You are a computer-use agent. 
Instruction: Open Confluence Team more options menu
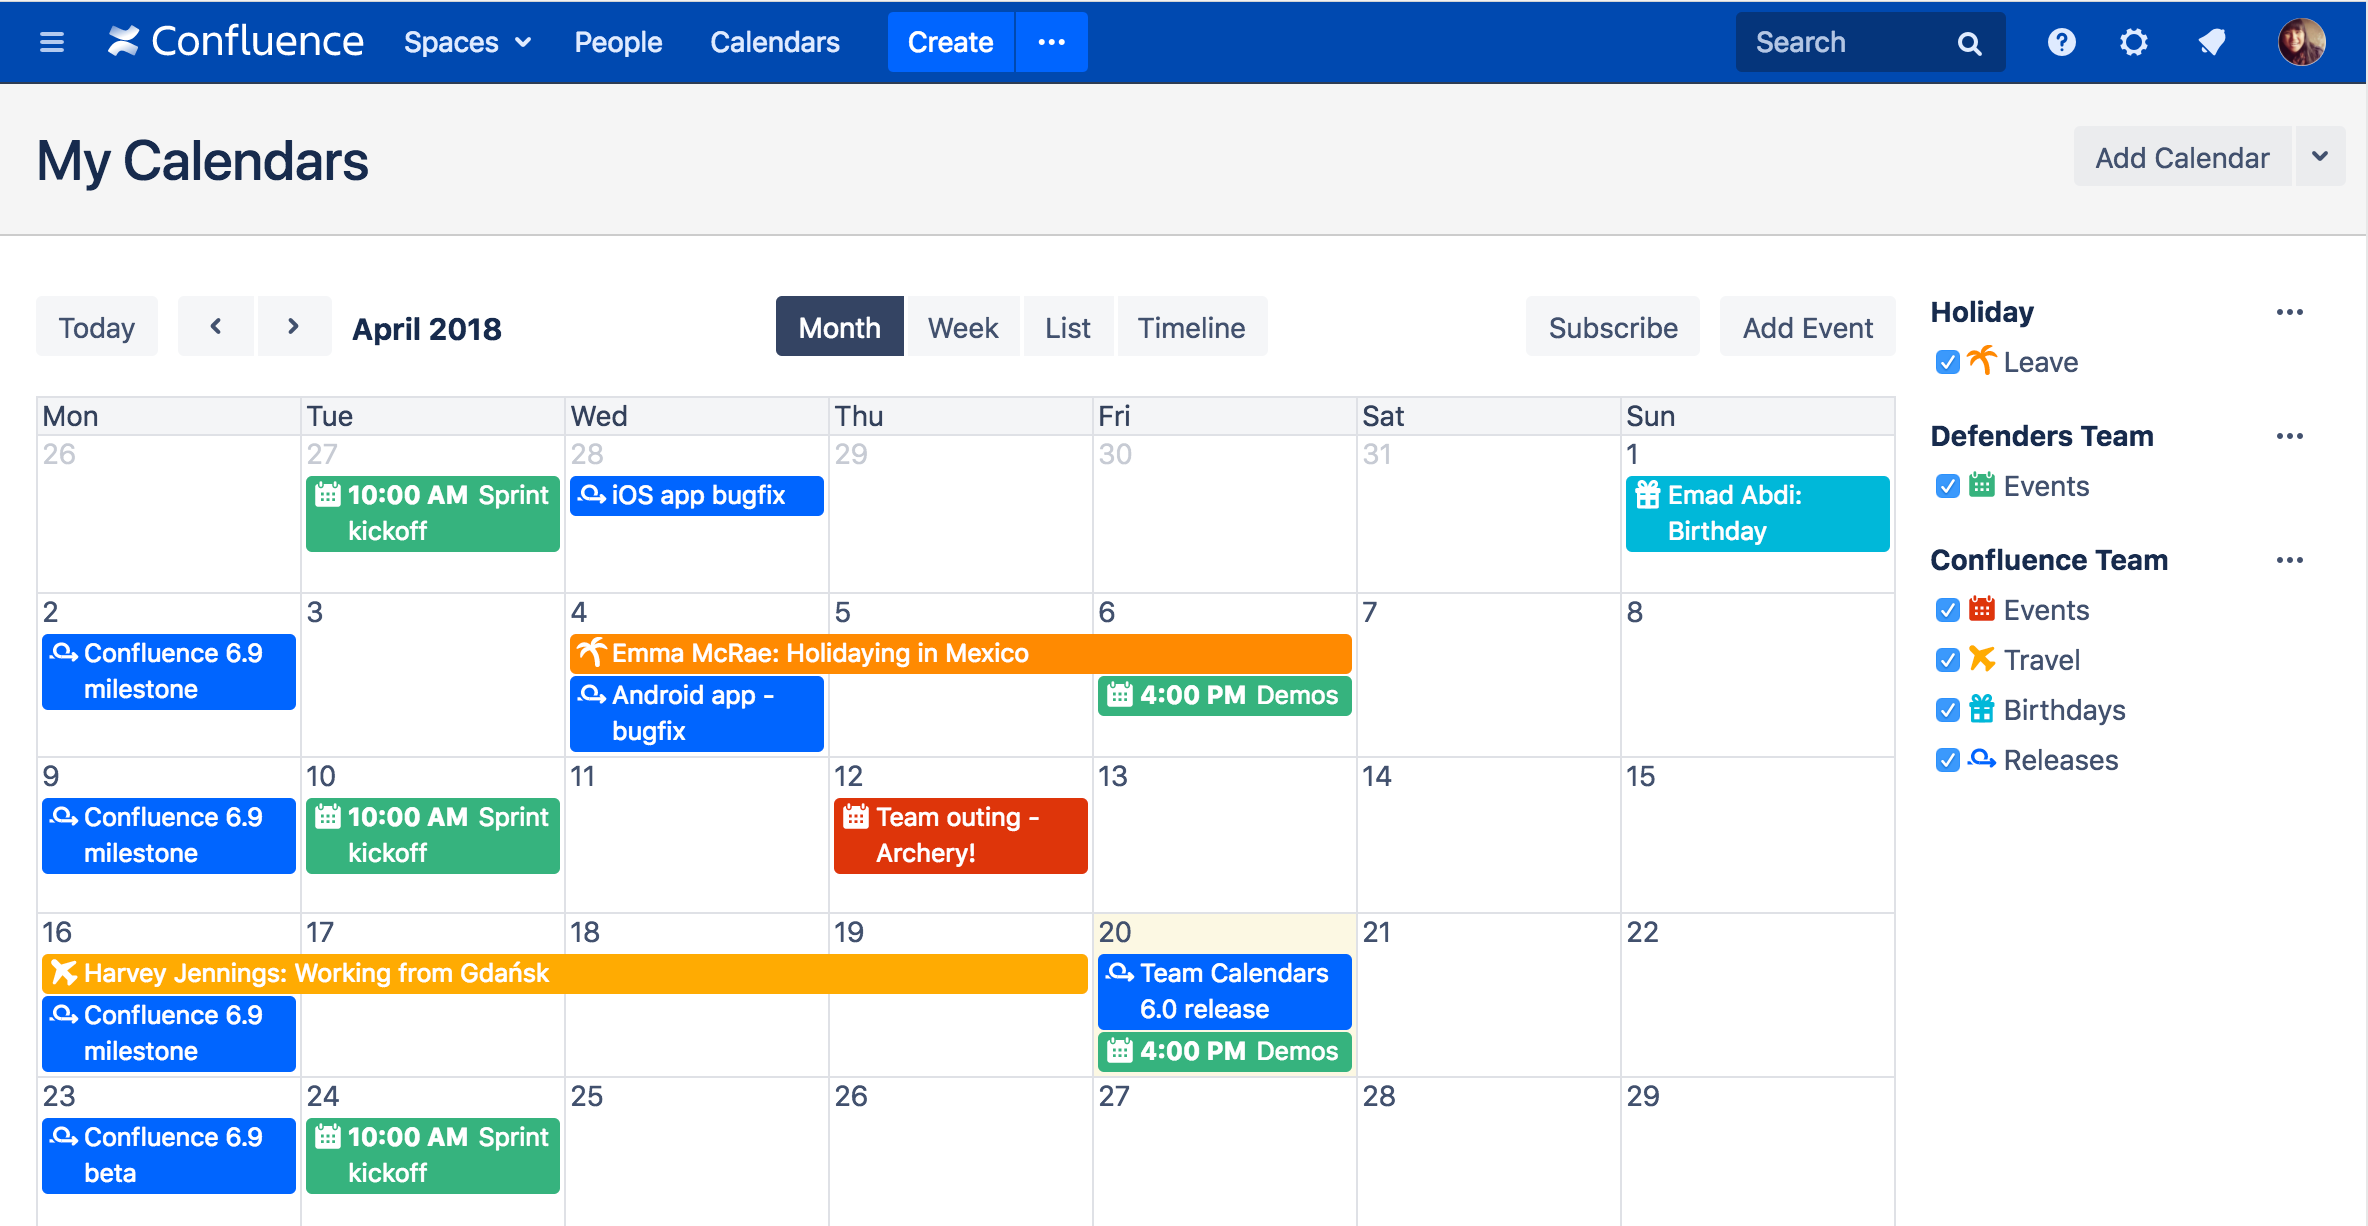coord(2289,560)
